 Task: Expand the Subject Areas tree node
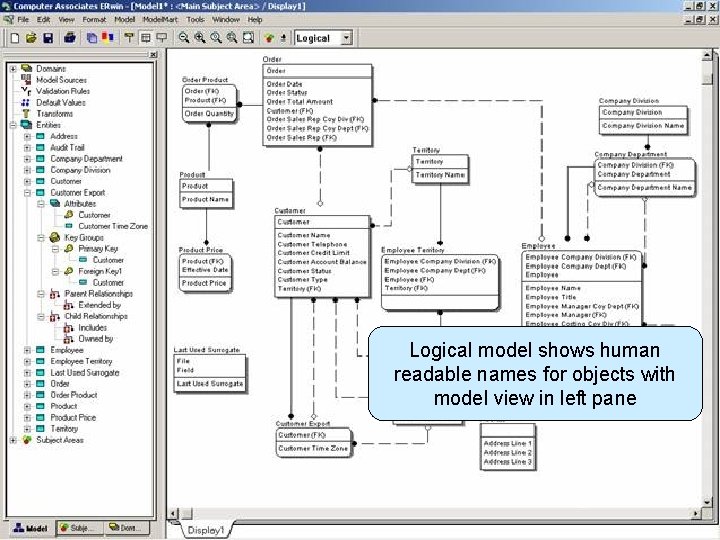tap(13, 440)
